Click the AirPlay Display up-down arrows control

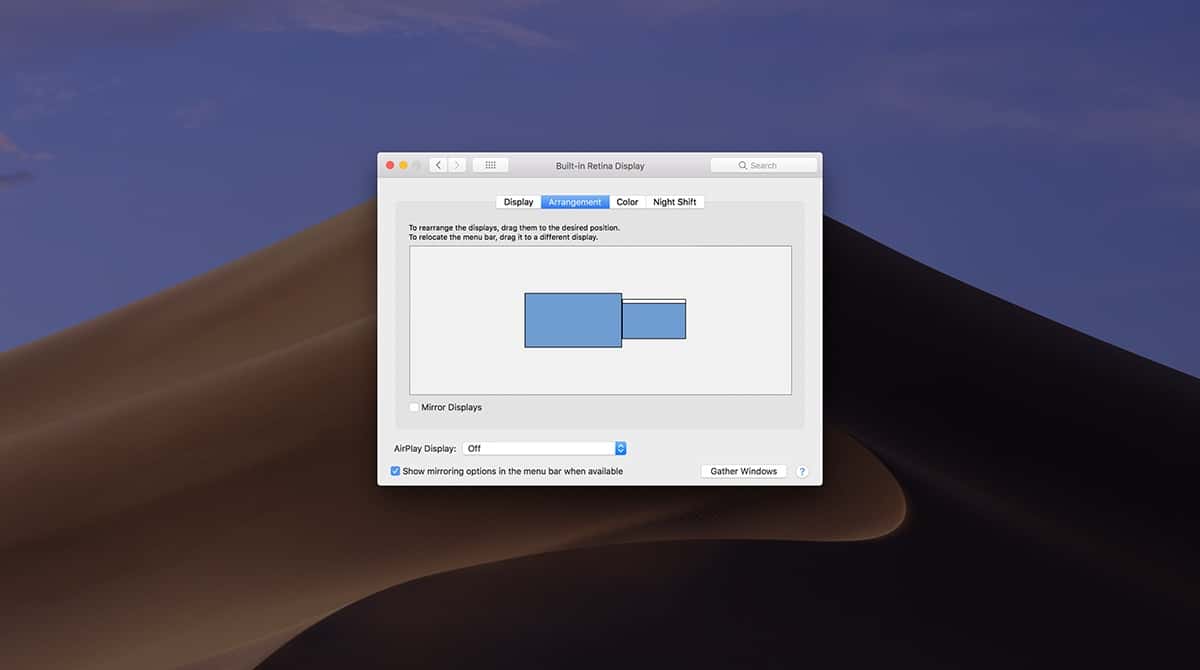tap(620, 448)
